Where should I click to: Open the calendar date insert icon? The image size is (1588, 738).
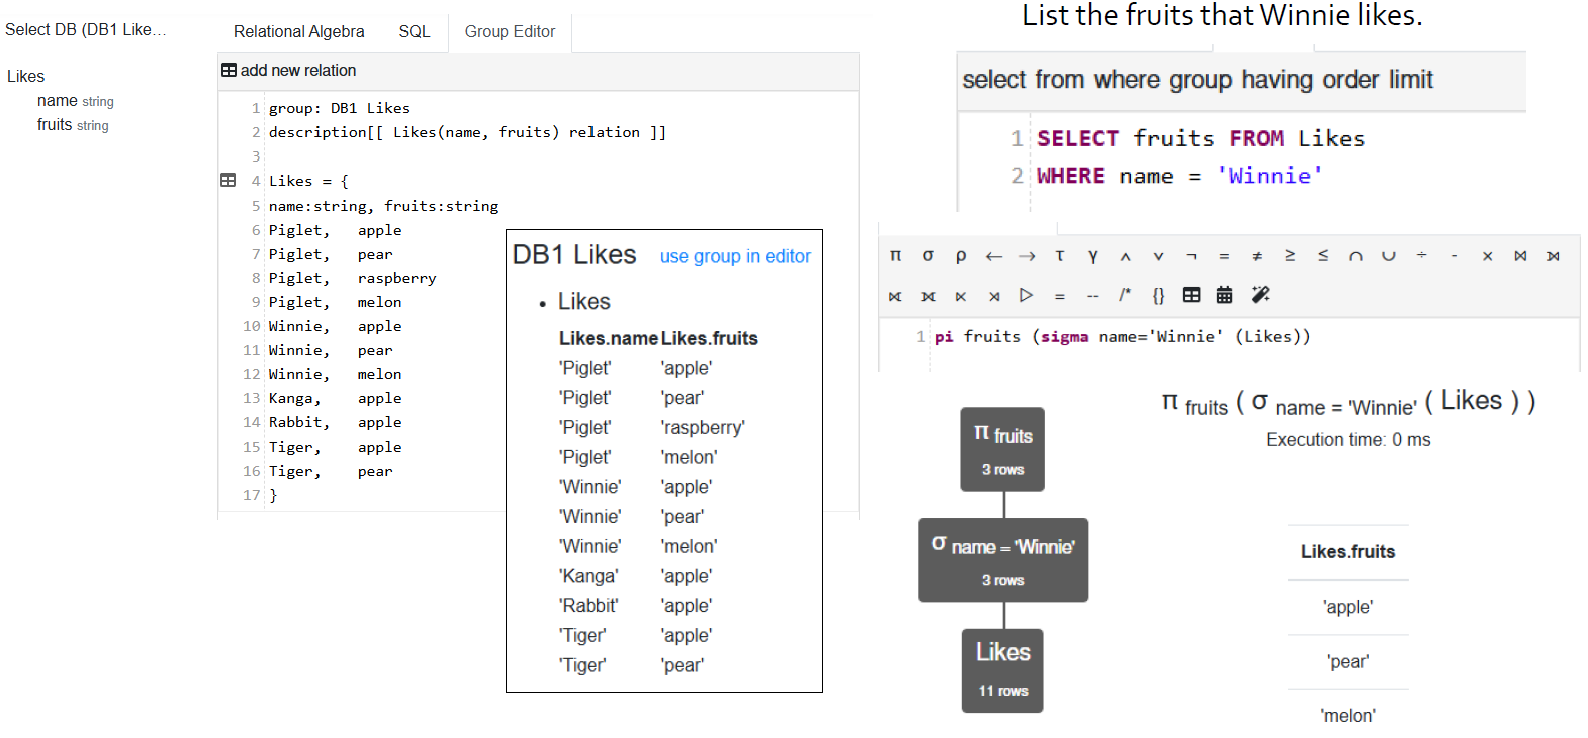click(x=1224, y=295)
